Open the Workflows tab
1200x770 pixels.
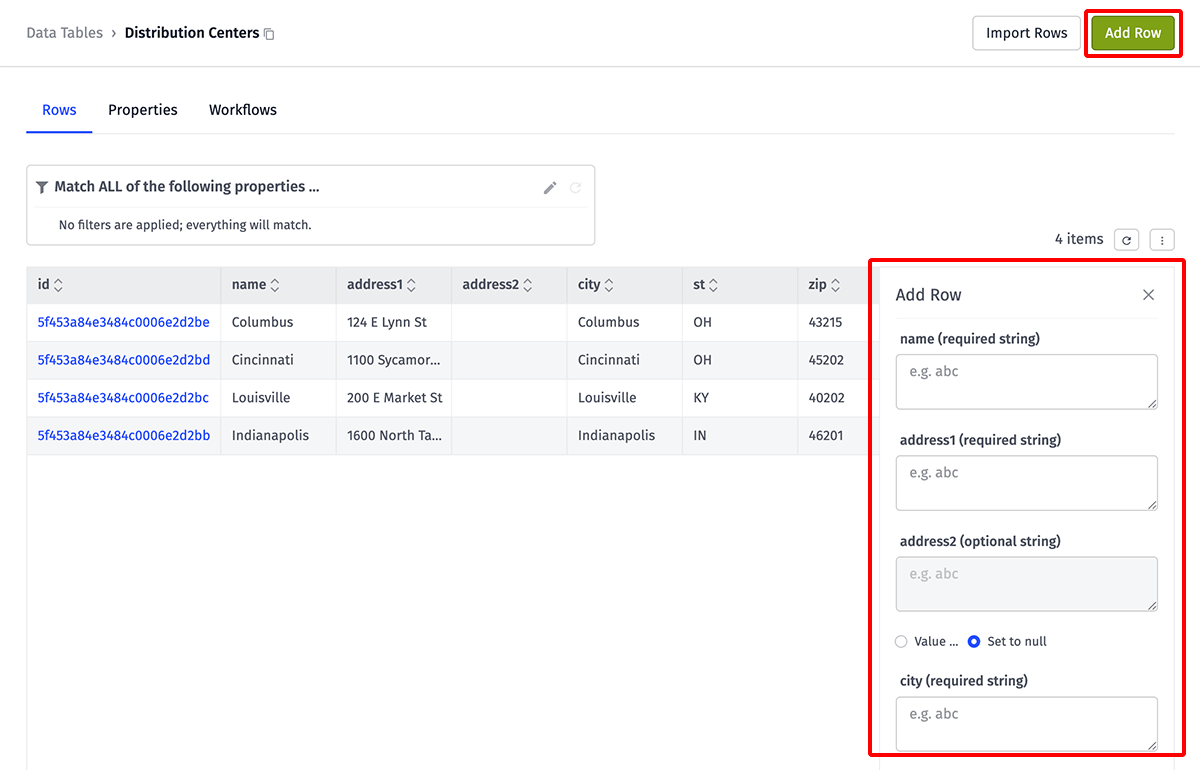click(x=243, y=110)
